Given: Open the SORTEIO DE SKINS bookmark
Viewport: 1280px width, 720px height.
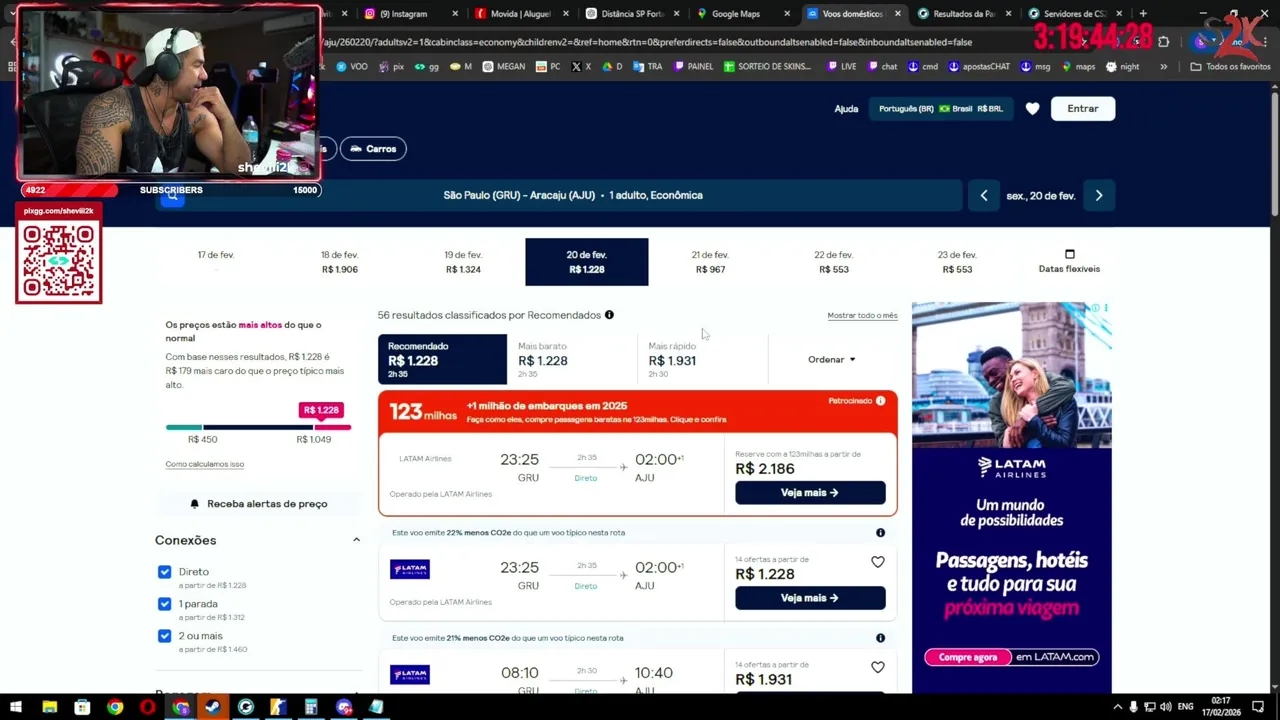Looking at the screenshot, I should (x=766, y=67).
